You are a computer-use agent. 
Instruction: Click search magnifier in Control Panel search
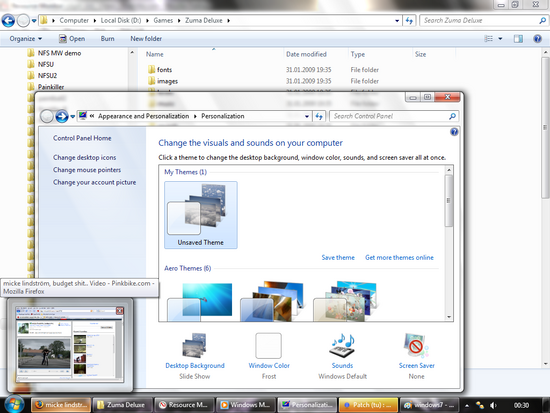[x=452, y=116]
